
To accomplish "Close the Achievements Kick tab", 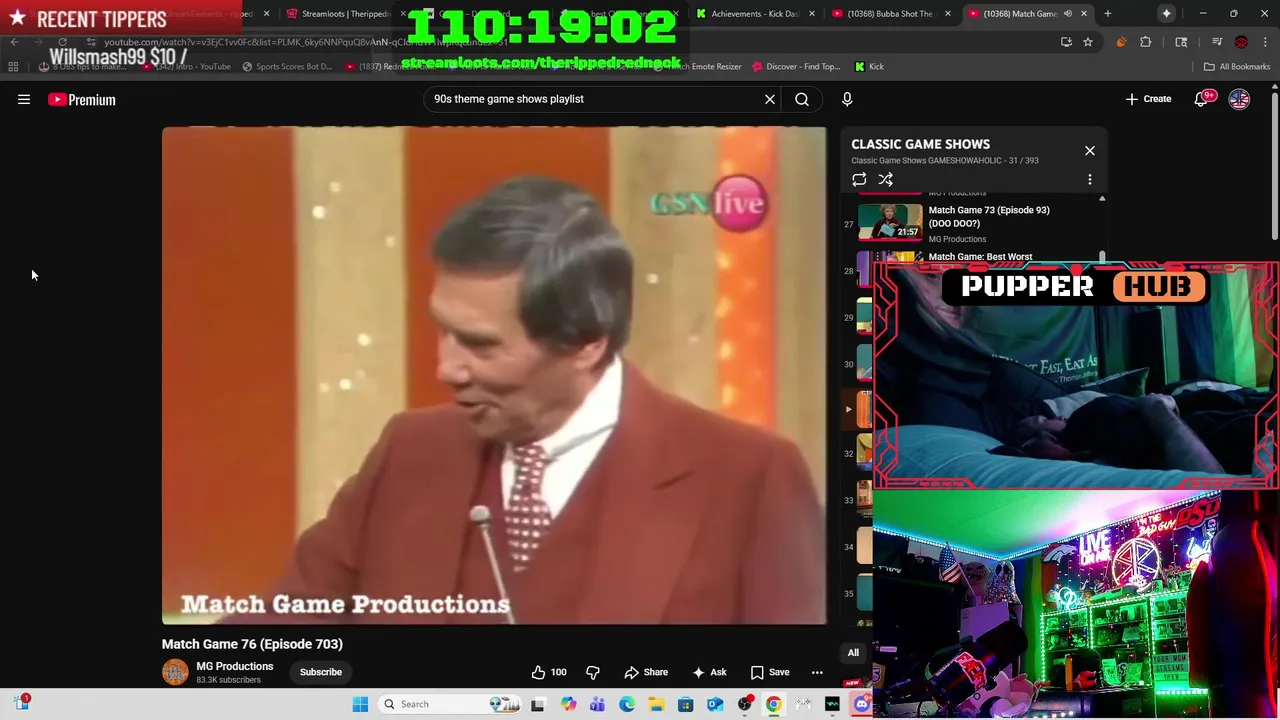I will tap(811, 14).
